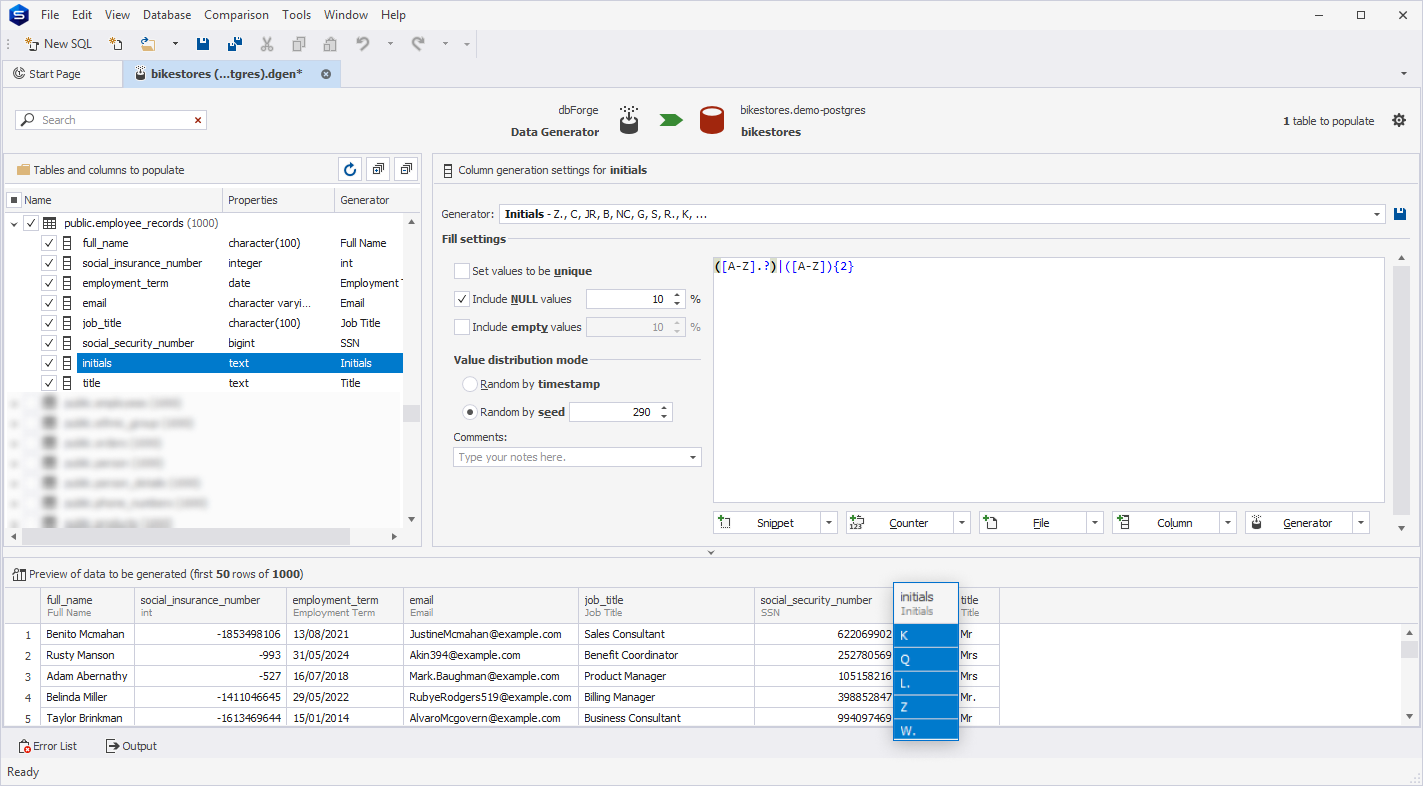Open the Comments dropdown arrow

pyautogui.click(x=693, y=457)
